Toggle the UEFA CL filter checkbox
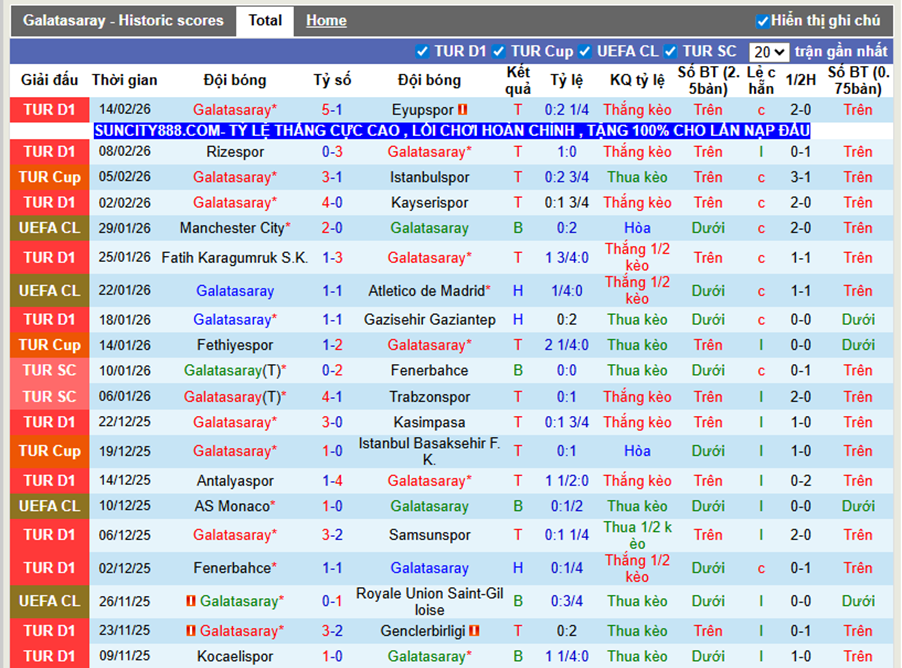The width and height of the screenshot is (902, 668). (x=585, y=52)
